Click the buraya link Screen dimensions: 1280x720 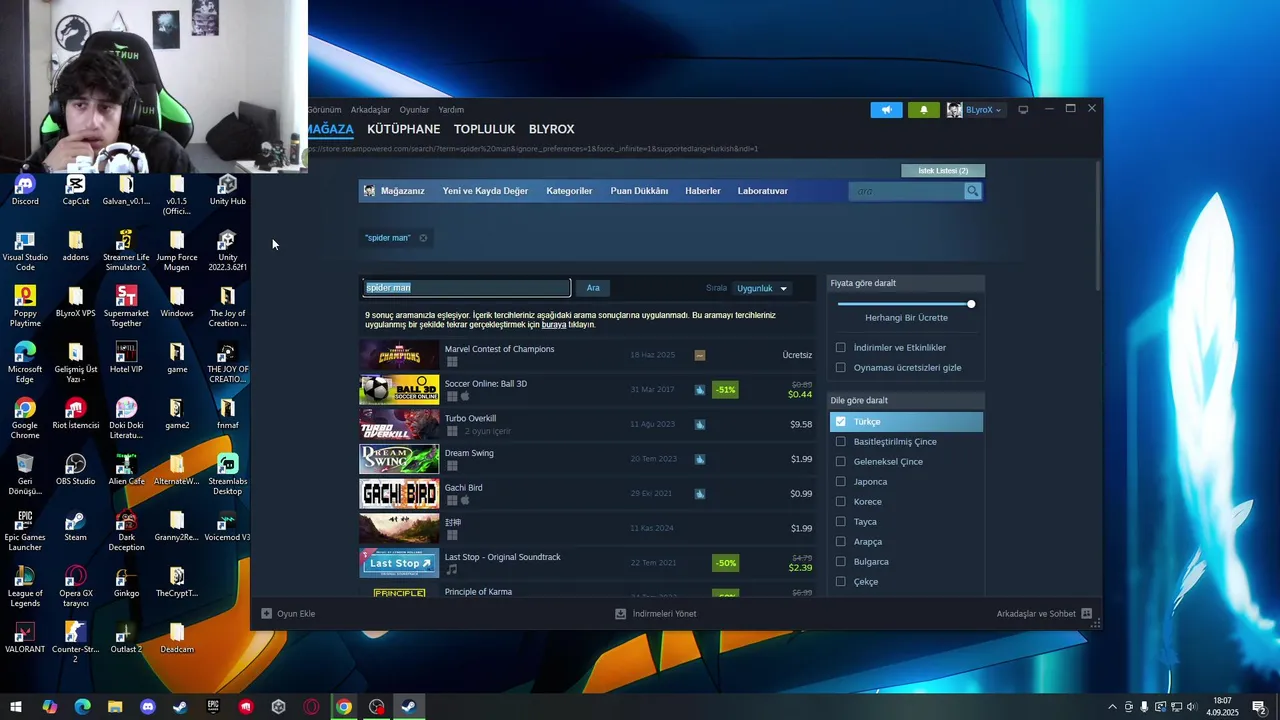(554, 325)
